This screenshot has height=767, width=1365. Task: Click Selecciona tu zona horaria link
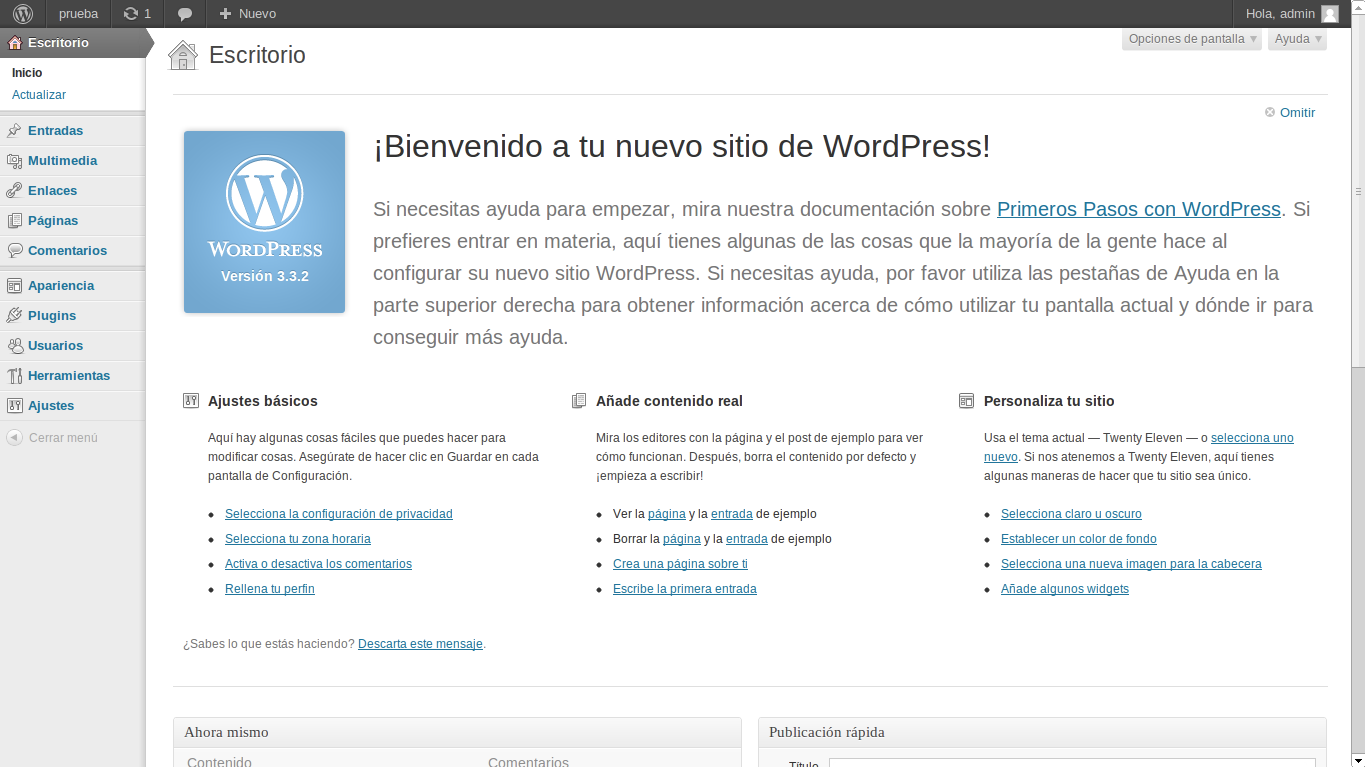coord(298,539)
